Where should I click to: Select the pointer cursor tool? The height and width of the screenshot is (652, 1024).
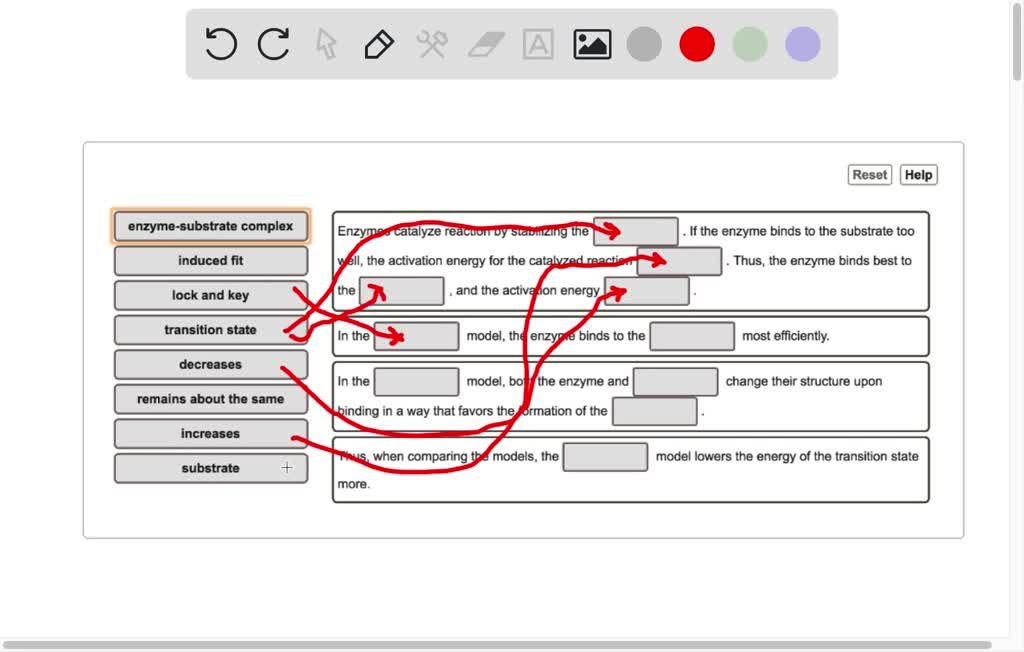[x=326, y=44]
